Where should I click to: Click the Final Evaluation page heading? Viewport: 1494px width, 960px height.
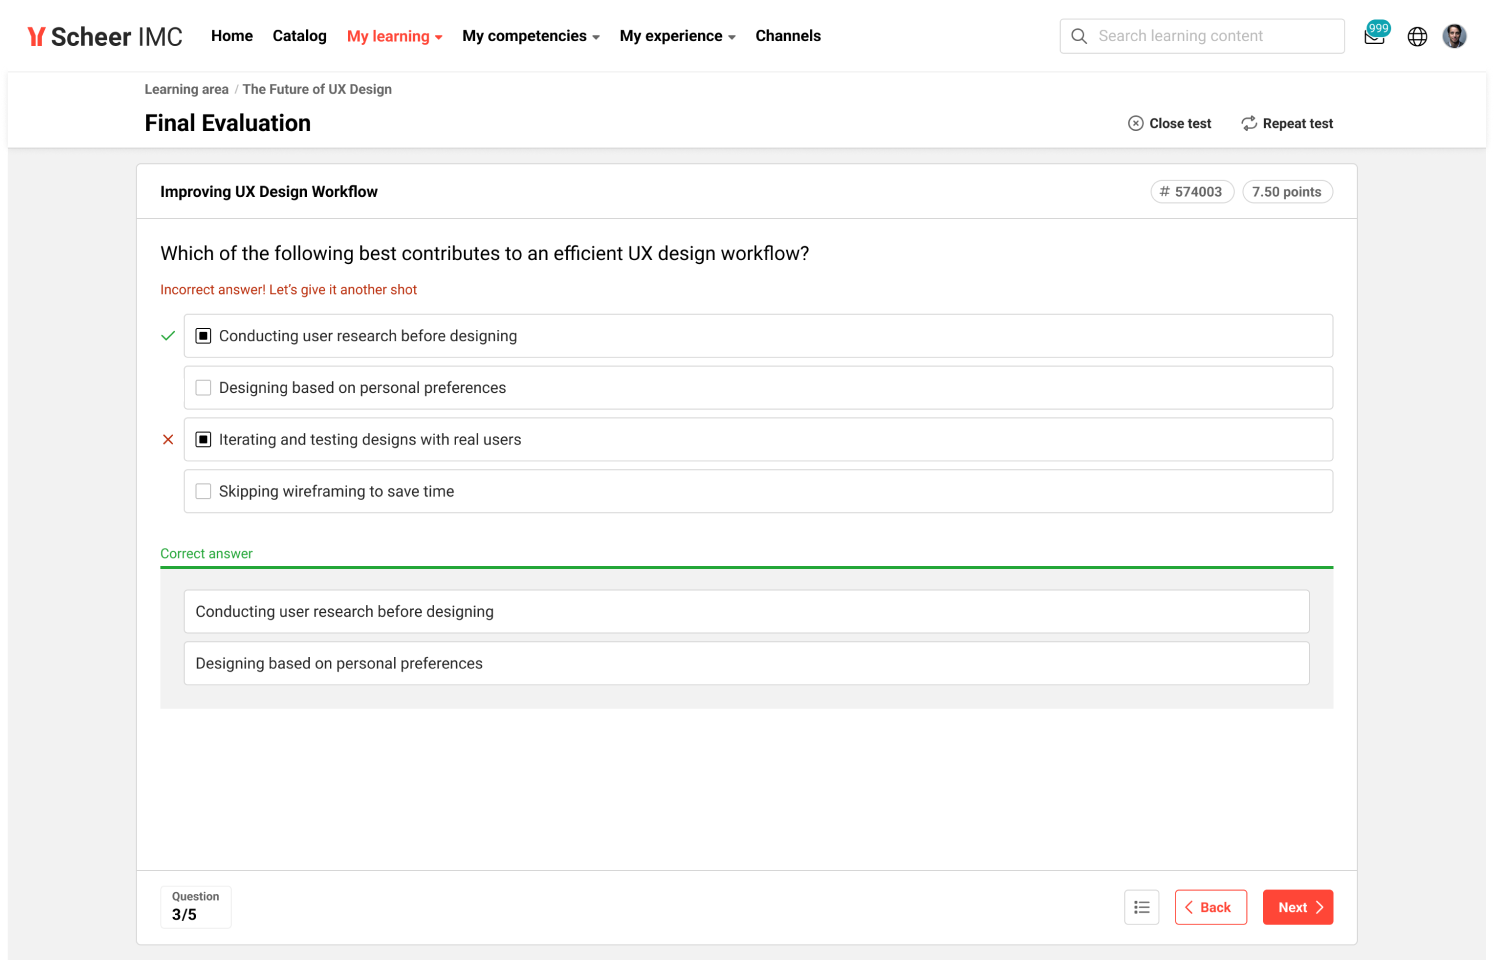point(228,123)
